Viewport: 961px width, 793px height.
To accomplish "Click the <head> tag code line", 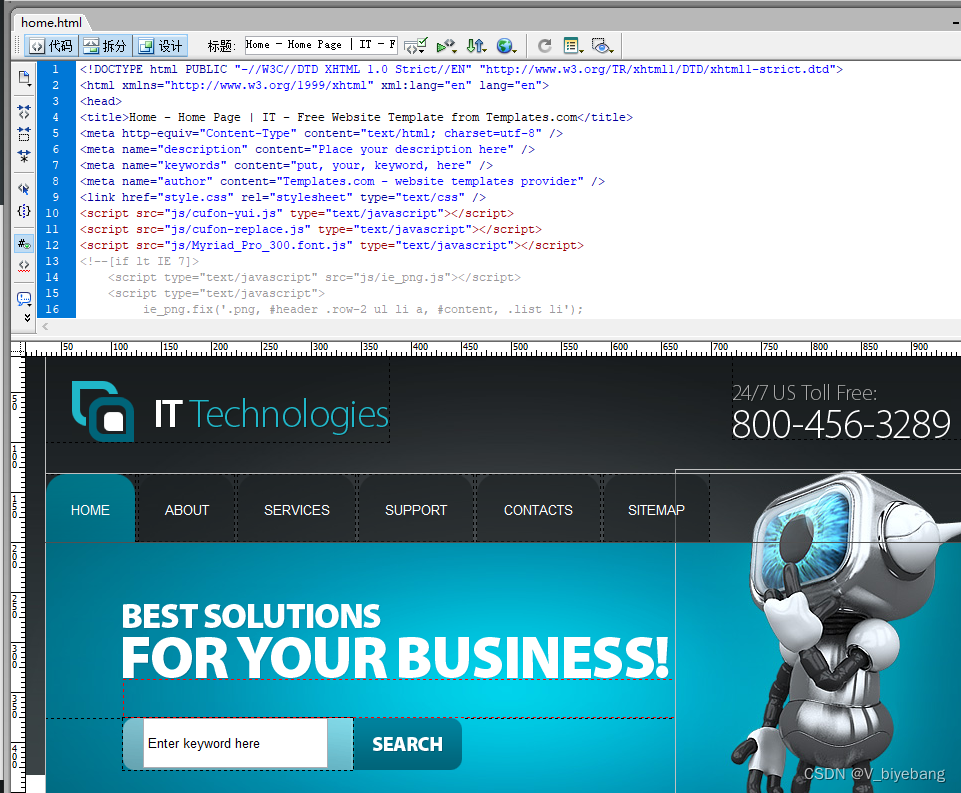I will click(101, 101).
